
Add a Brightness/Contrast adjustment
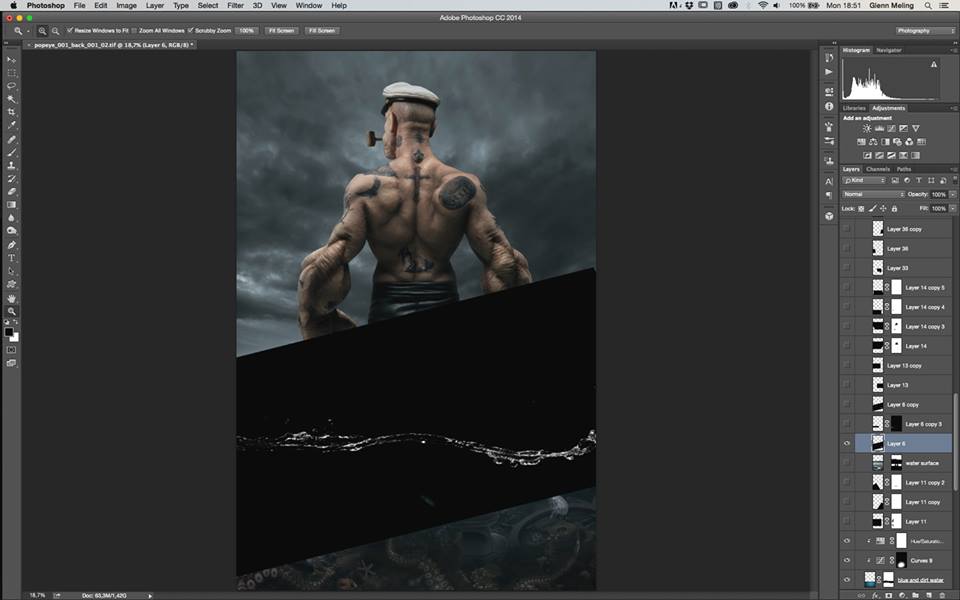pos(866,129)
